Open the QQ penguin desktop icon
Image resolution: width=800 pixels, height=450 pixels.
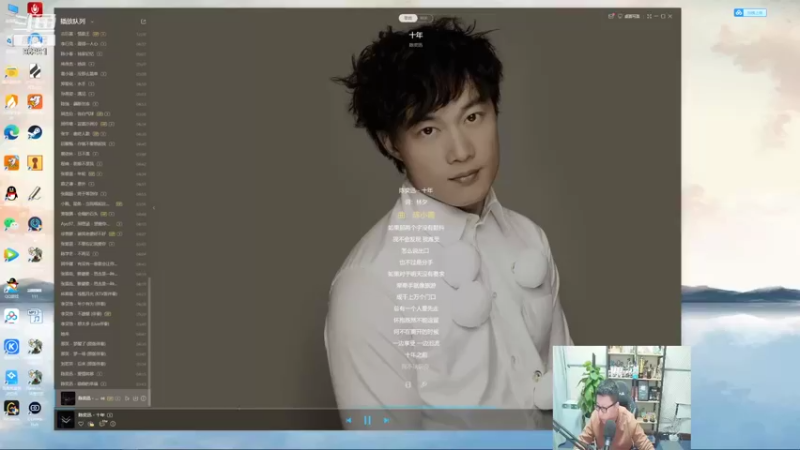click(11, 194)
